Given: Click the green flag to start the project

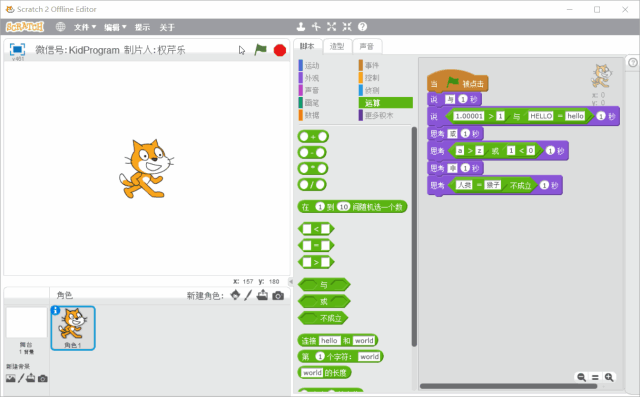Looking at the screenshot, I should [x=260, y=50].
